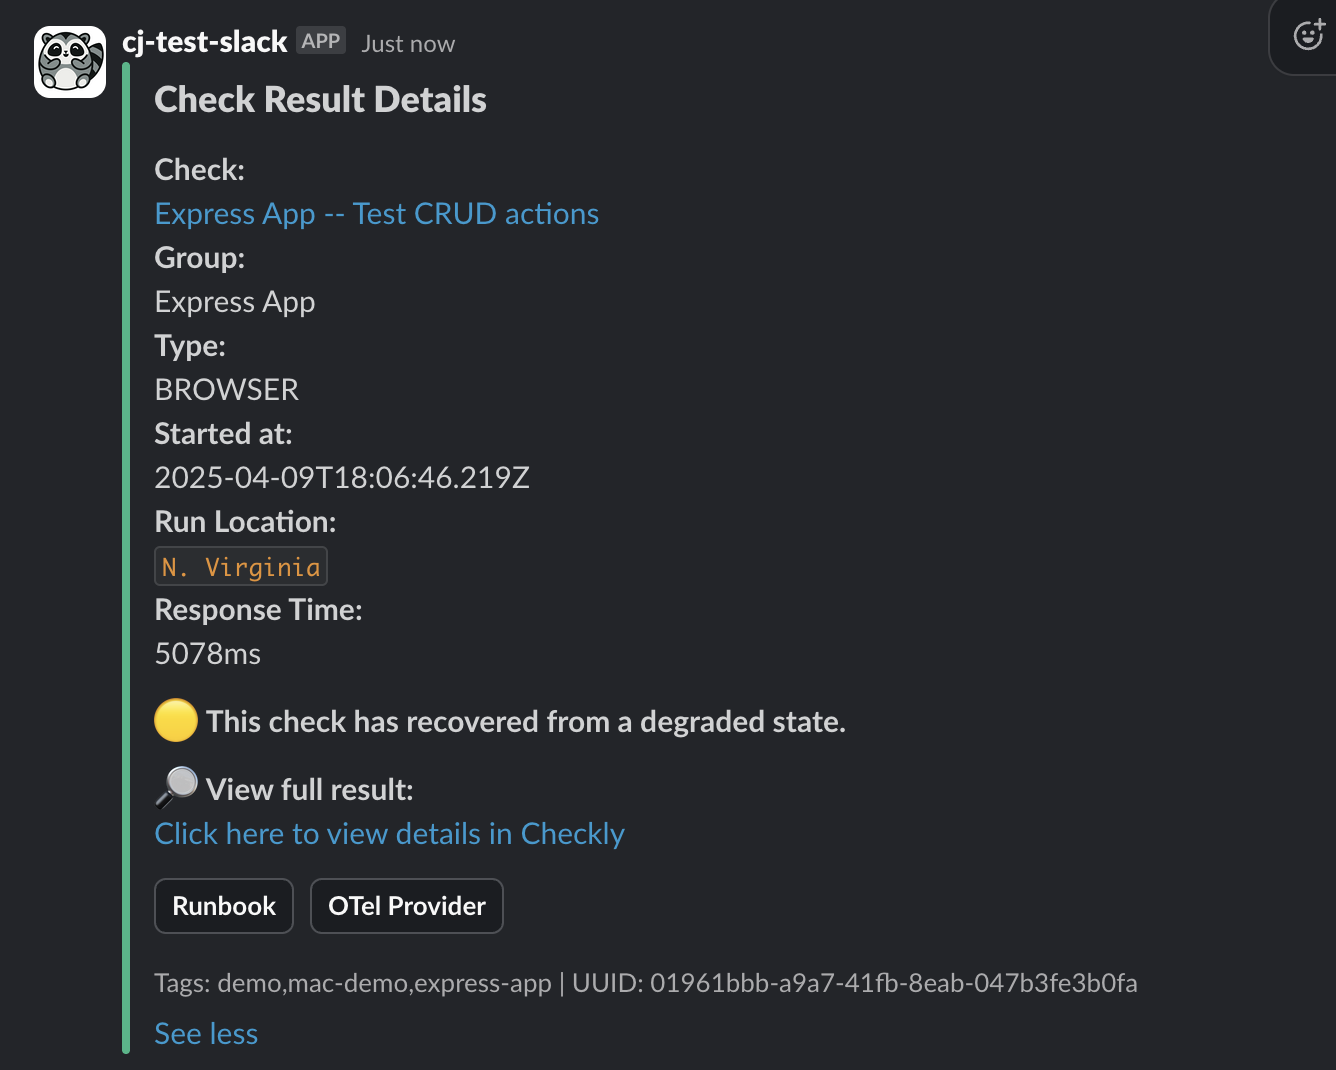Open the Express App -- Test CRUD actions link
The image size is (1336, 1070).
click(376, 213)
